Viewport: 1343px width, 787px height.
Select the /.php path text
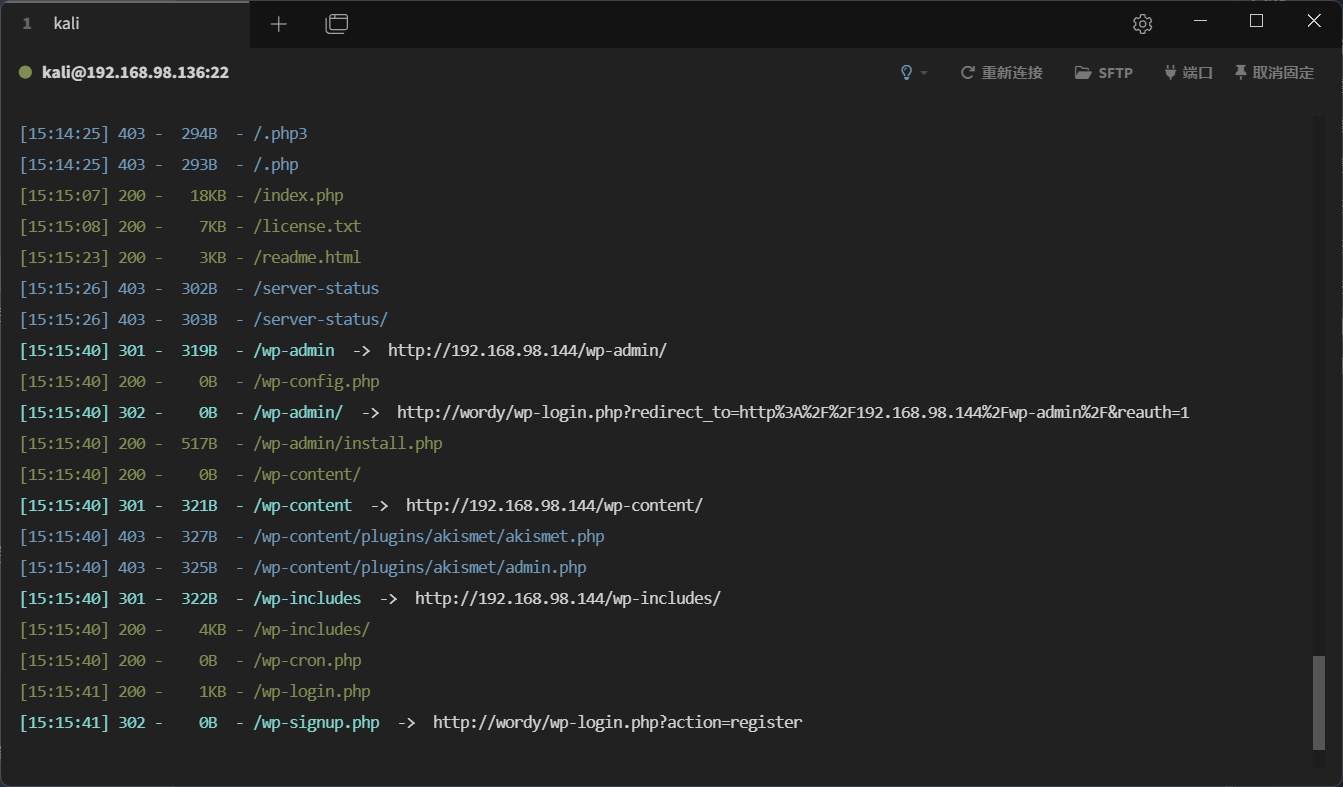[276, 164]
